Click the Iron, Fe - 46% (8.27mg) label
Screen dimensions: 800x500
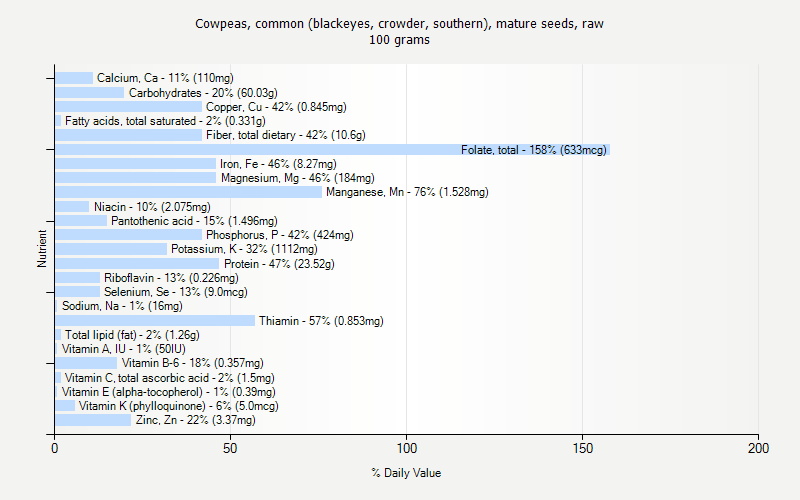click(278, 164)
